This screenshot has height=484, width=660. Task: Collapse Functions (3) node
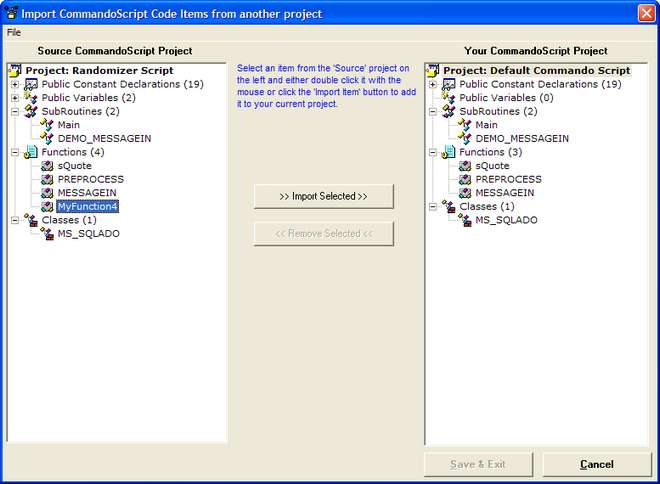click(x=433, y=152)
